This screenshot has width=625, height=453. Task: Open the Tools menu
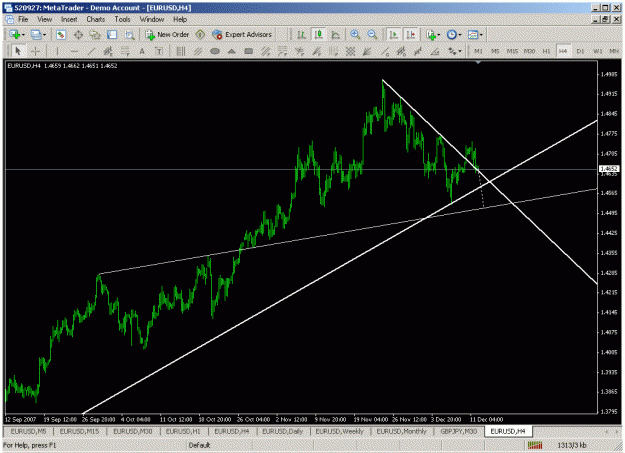click(x=122, y=19)
